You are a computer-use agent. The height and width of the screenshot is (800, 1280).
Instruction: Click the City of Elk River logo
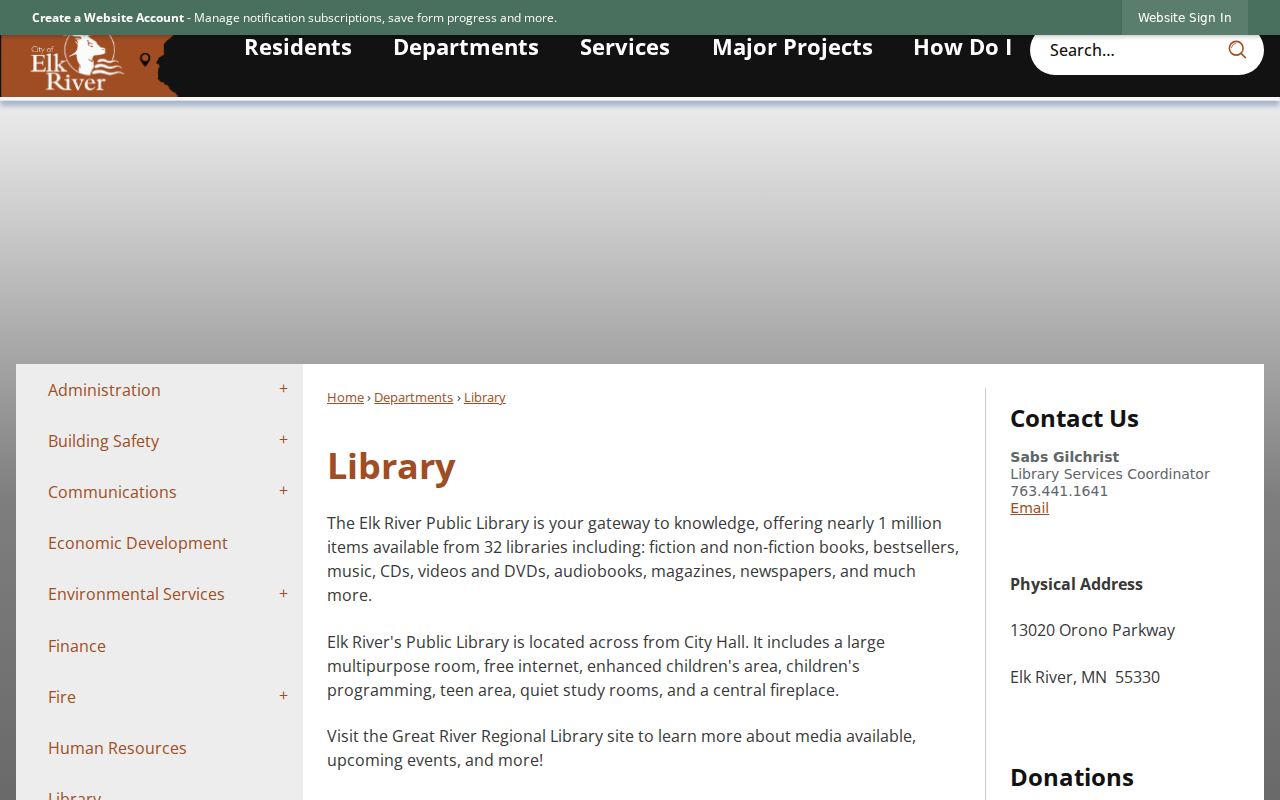point(78,65)
